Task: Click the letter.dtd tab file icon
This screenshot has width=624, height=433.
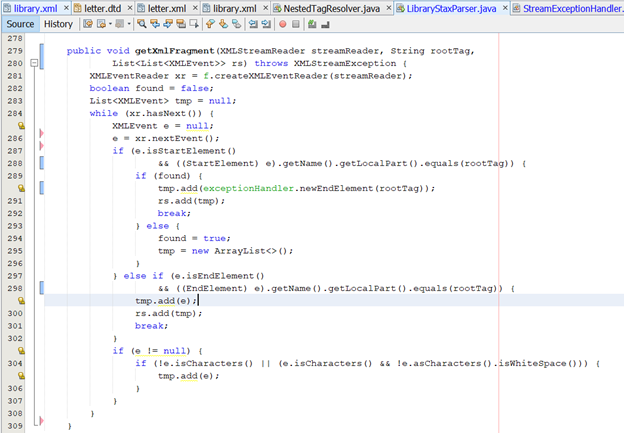Action: click(78, 8)
